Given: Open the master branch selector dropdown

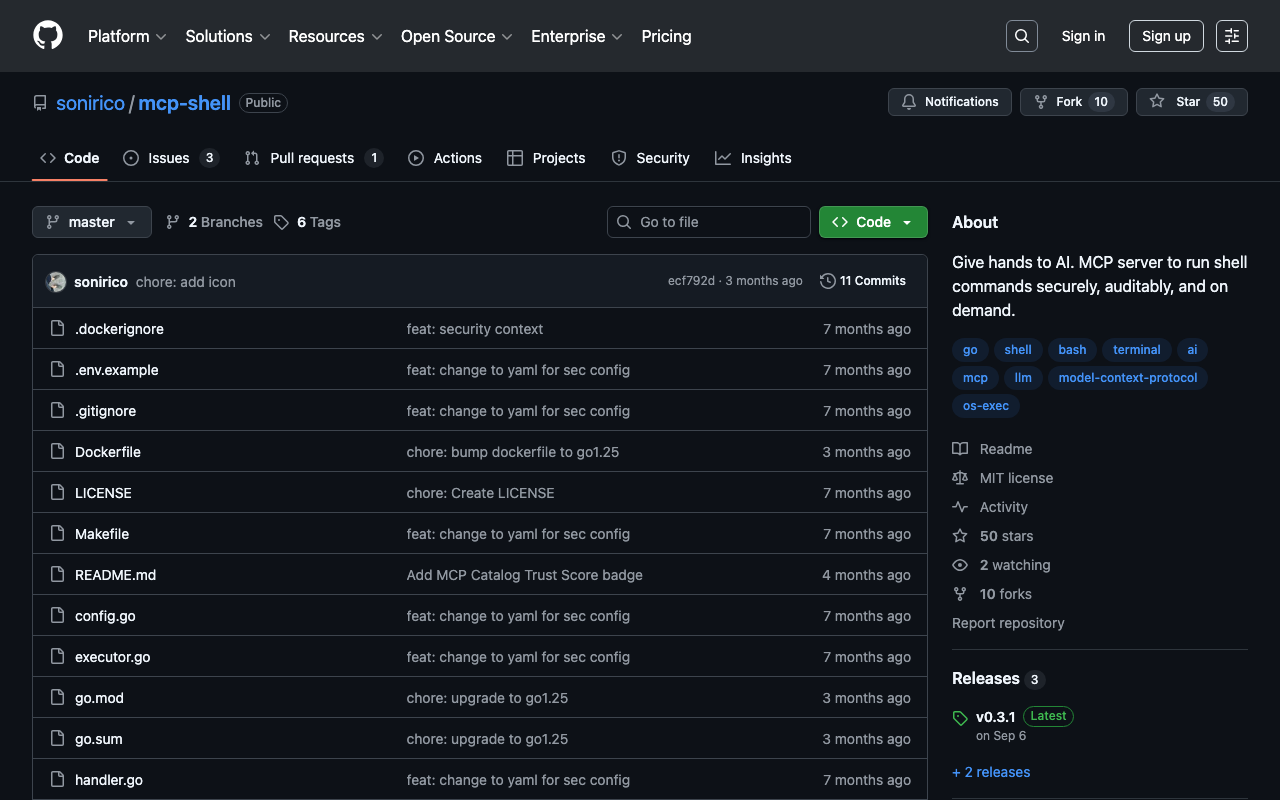Looking at the screenshot, I should (91, 222).
